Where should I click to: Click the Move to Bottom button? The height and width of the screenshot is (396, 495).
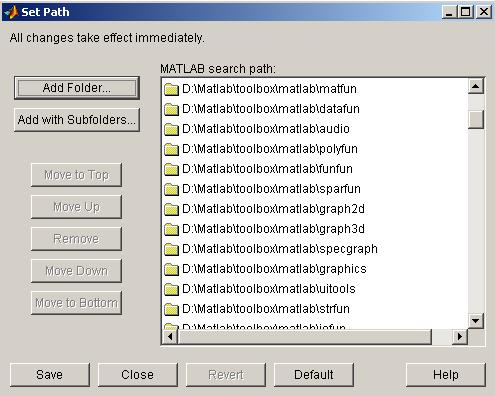click(x=76, y=303)
